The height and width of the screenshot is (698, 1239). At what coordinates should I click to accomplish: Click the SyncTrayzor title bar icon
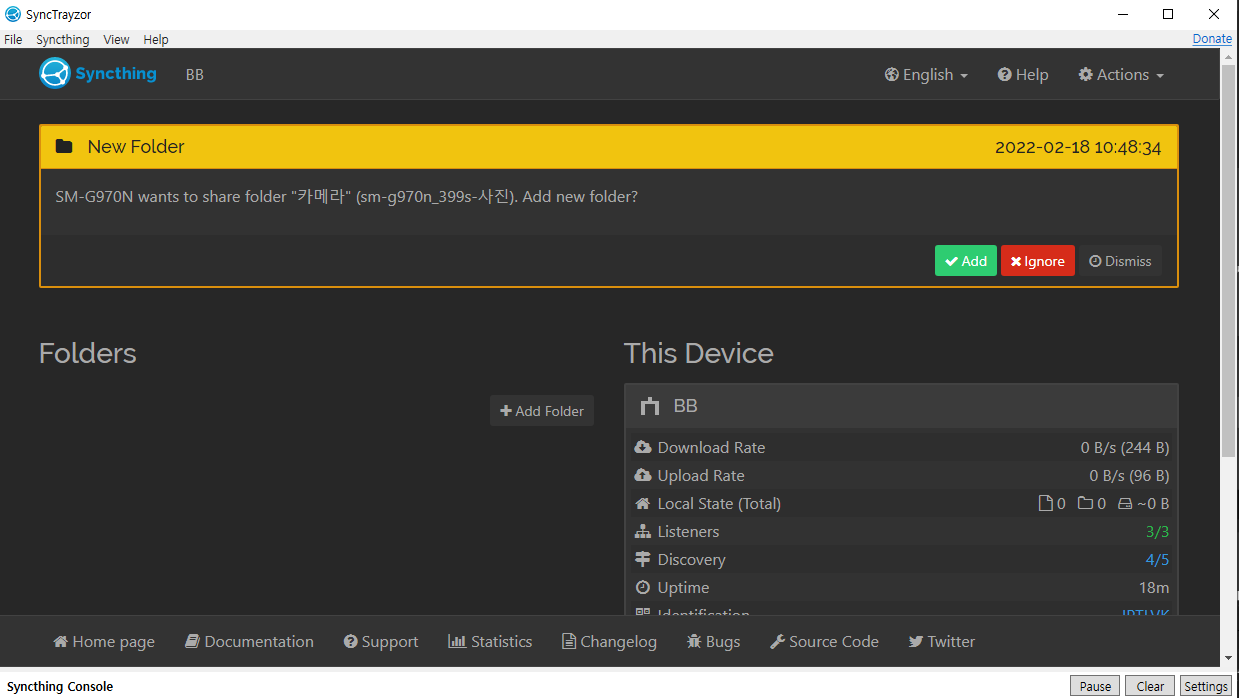pos(13,14)
